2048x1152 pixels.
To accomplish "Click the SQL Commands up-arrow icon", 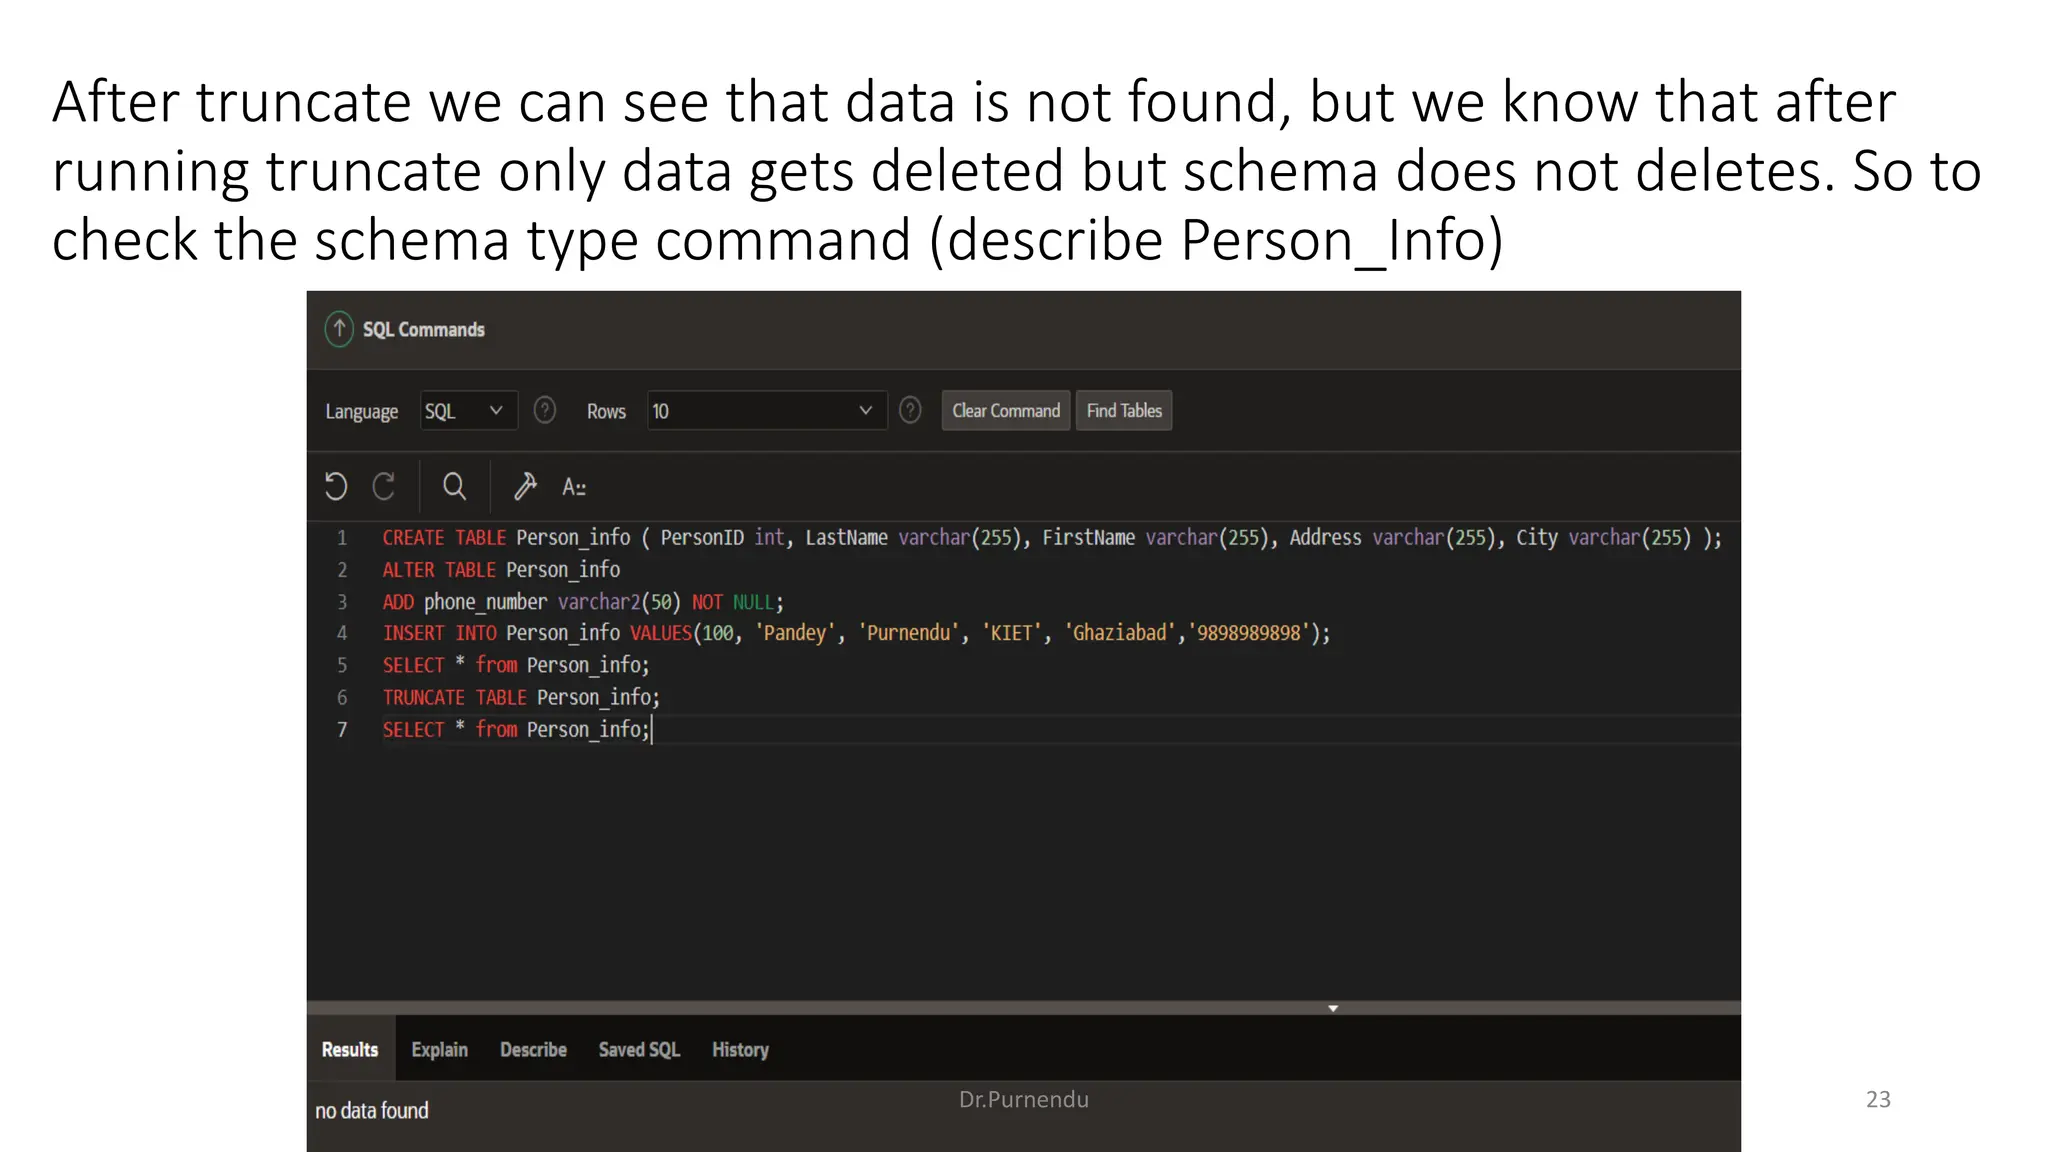I will 339,329.
